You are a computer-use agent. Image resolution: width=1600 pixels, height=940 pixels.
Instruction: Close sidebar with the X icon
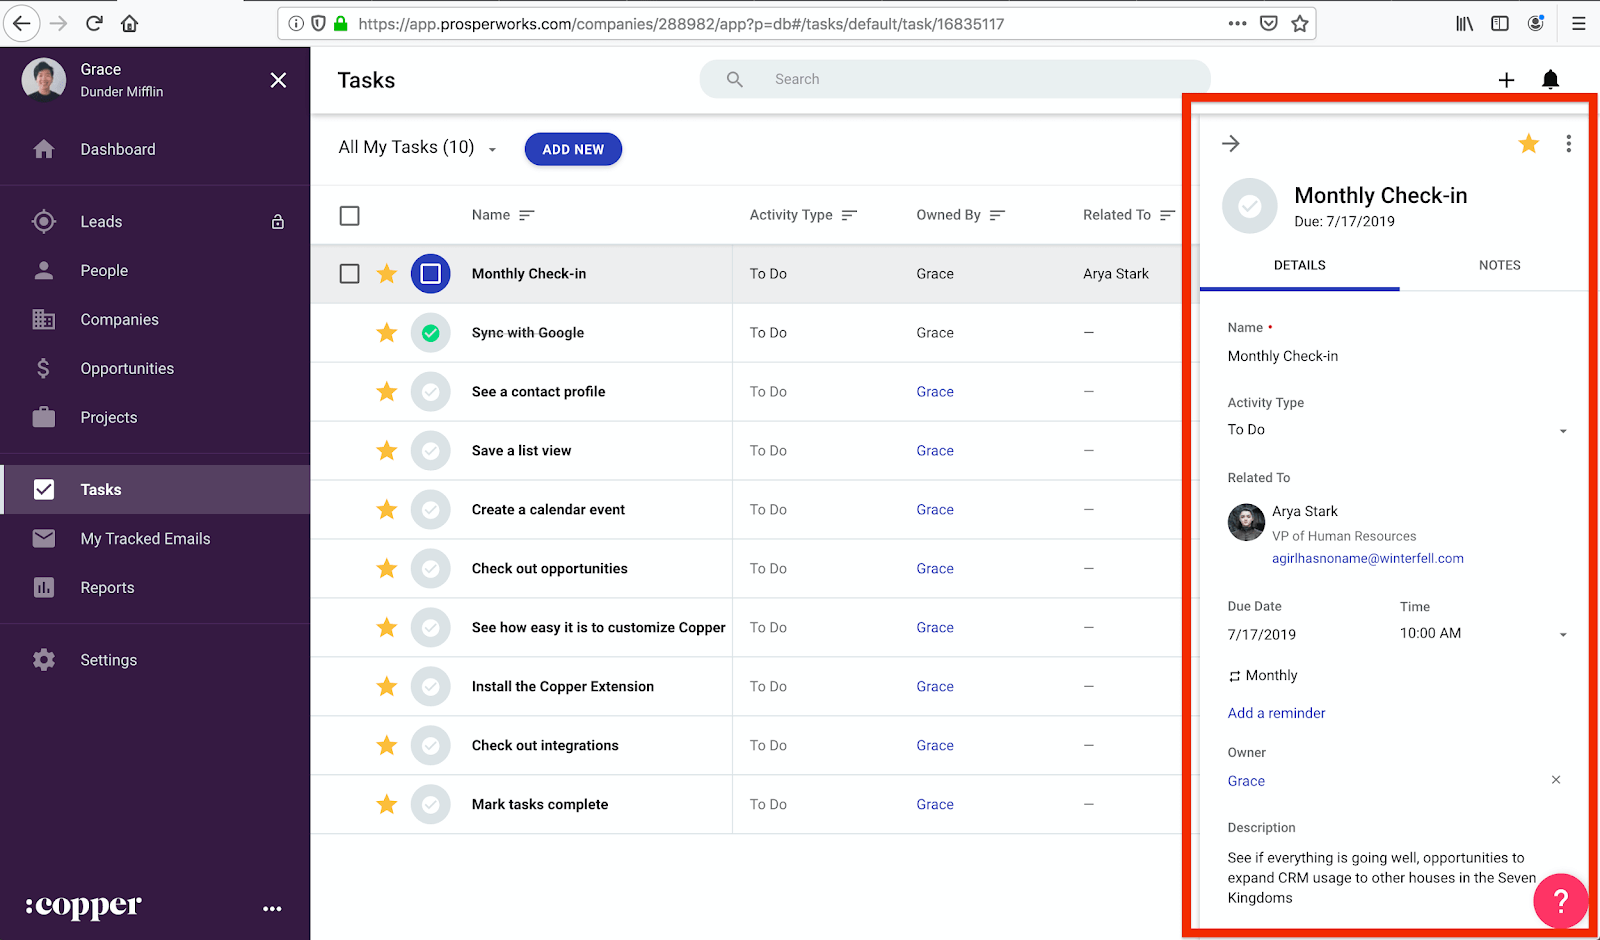pos(278,80)
